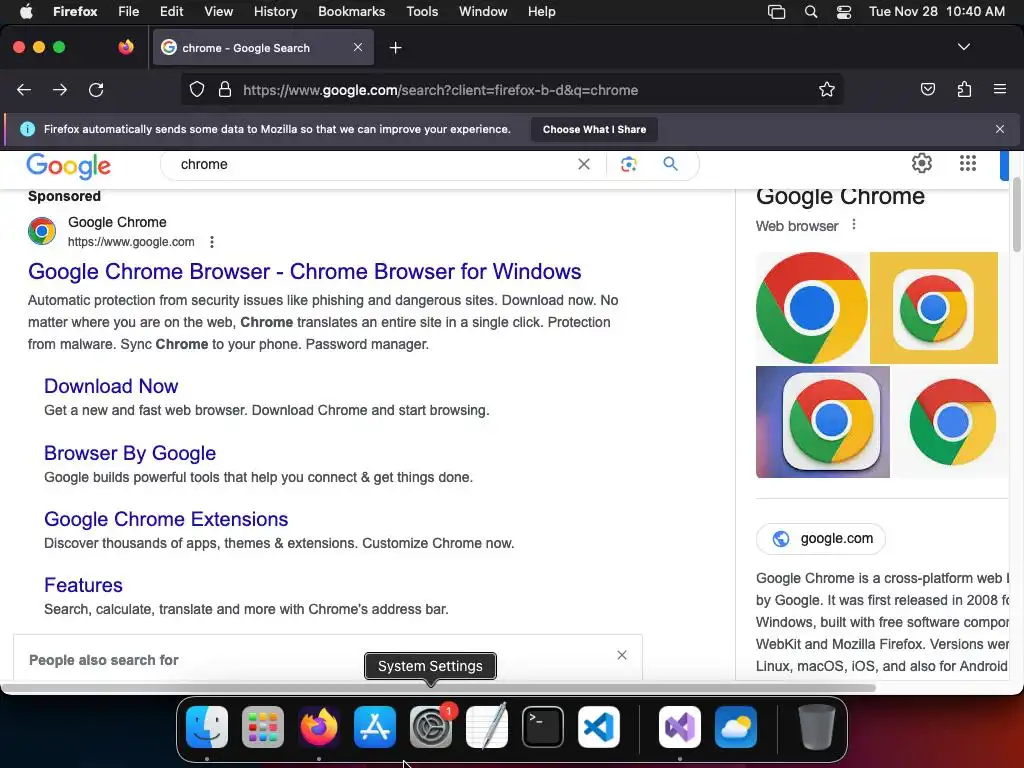The width and height of the screenshot is (1024, 768).
Task: Open the google.com website chip
Action: 820,539
